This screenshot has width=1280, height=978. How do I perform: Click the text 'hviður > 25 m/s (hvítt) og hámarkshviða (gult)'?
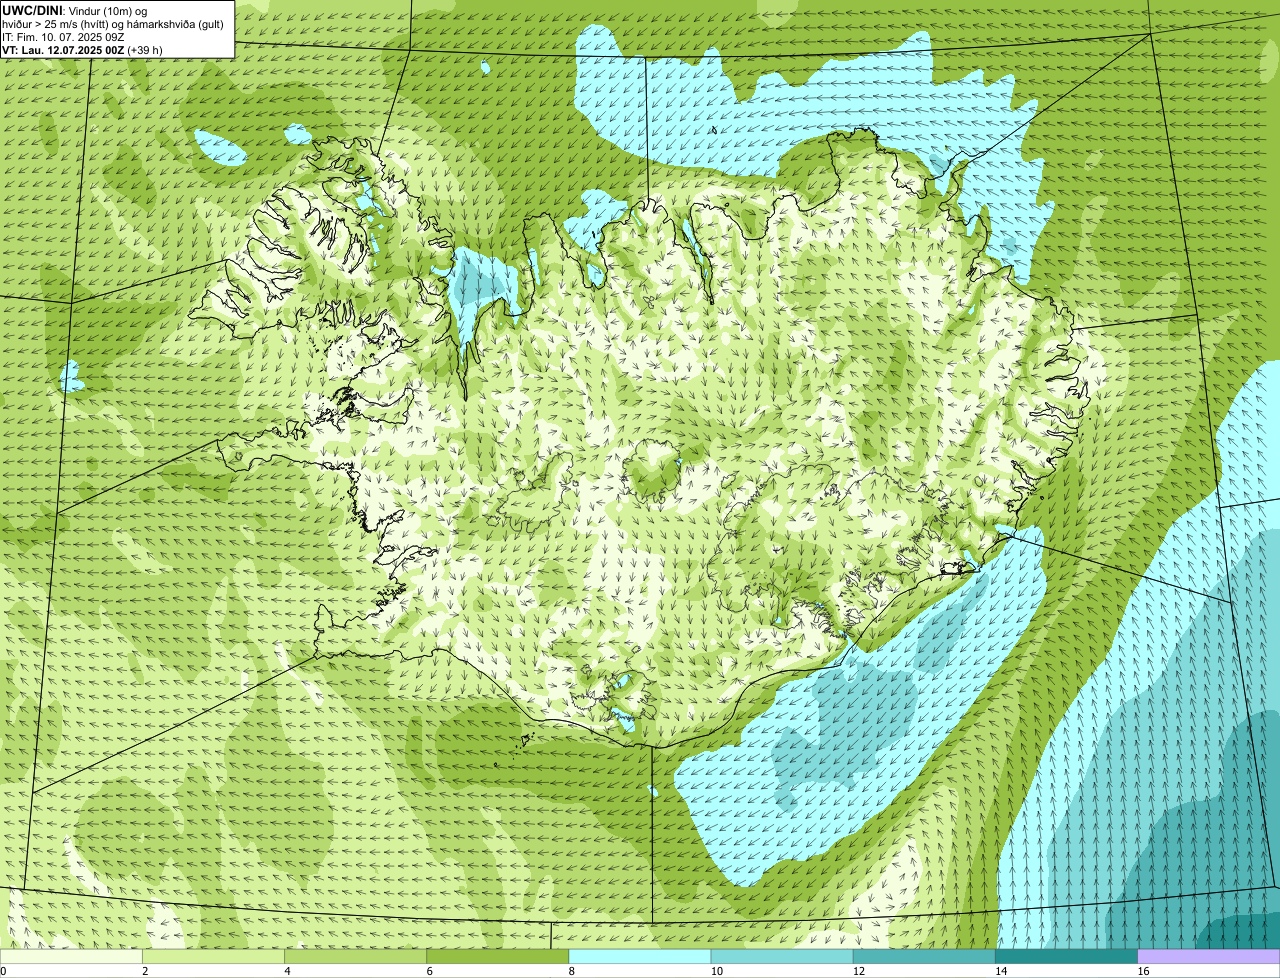113,23
